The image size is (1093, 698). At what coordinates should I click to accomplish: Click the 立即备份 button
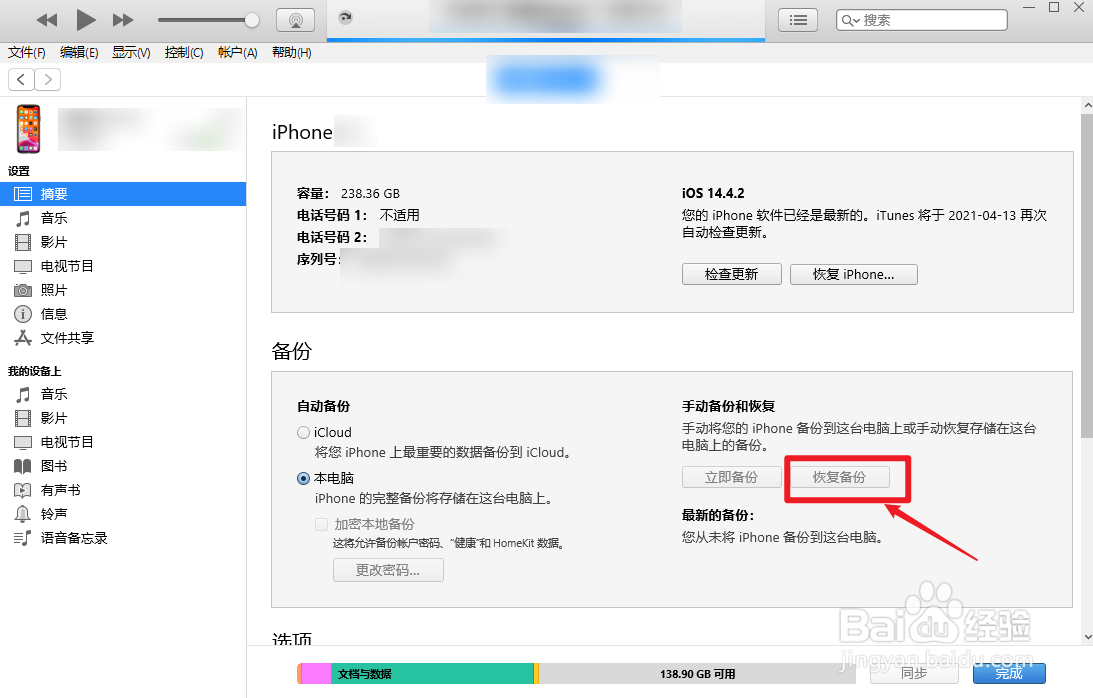click(x=731, y=477)
